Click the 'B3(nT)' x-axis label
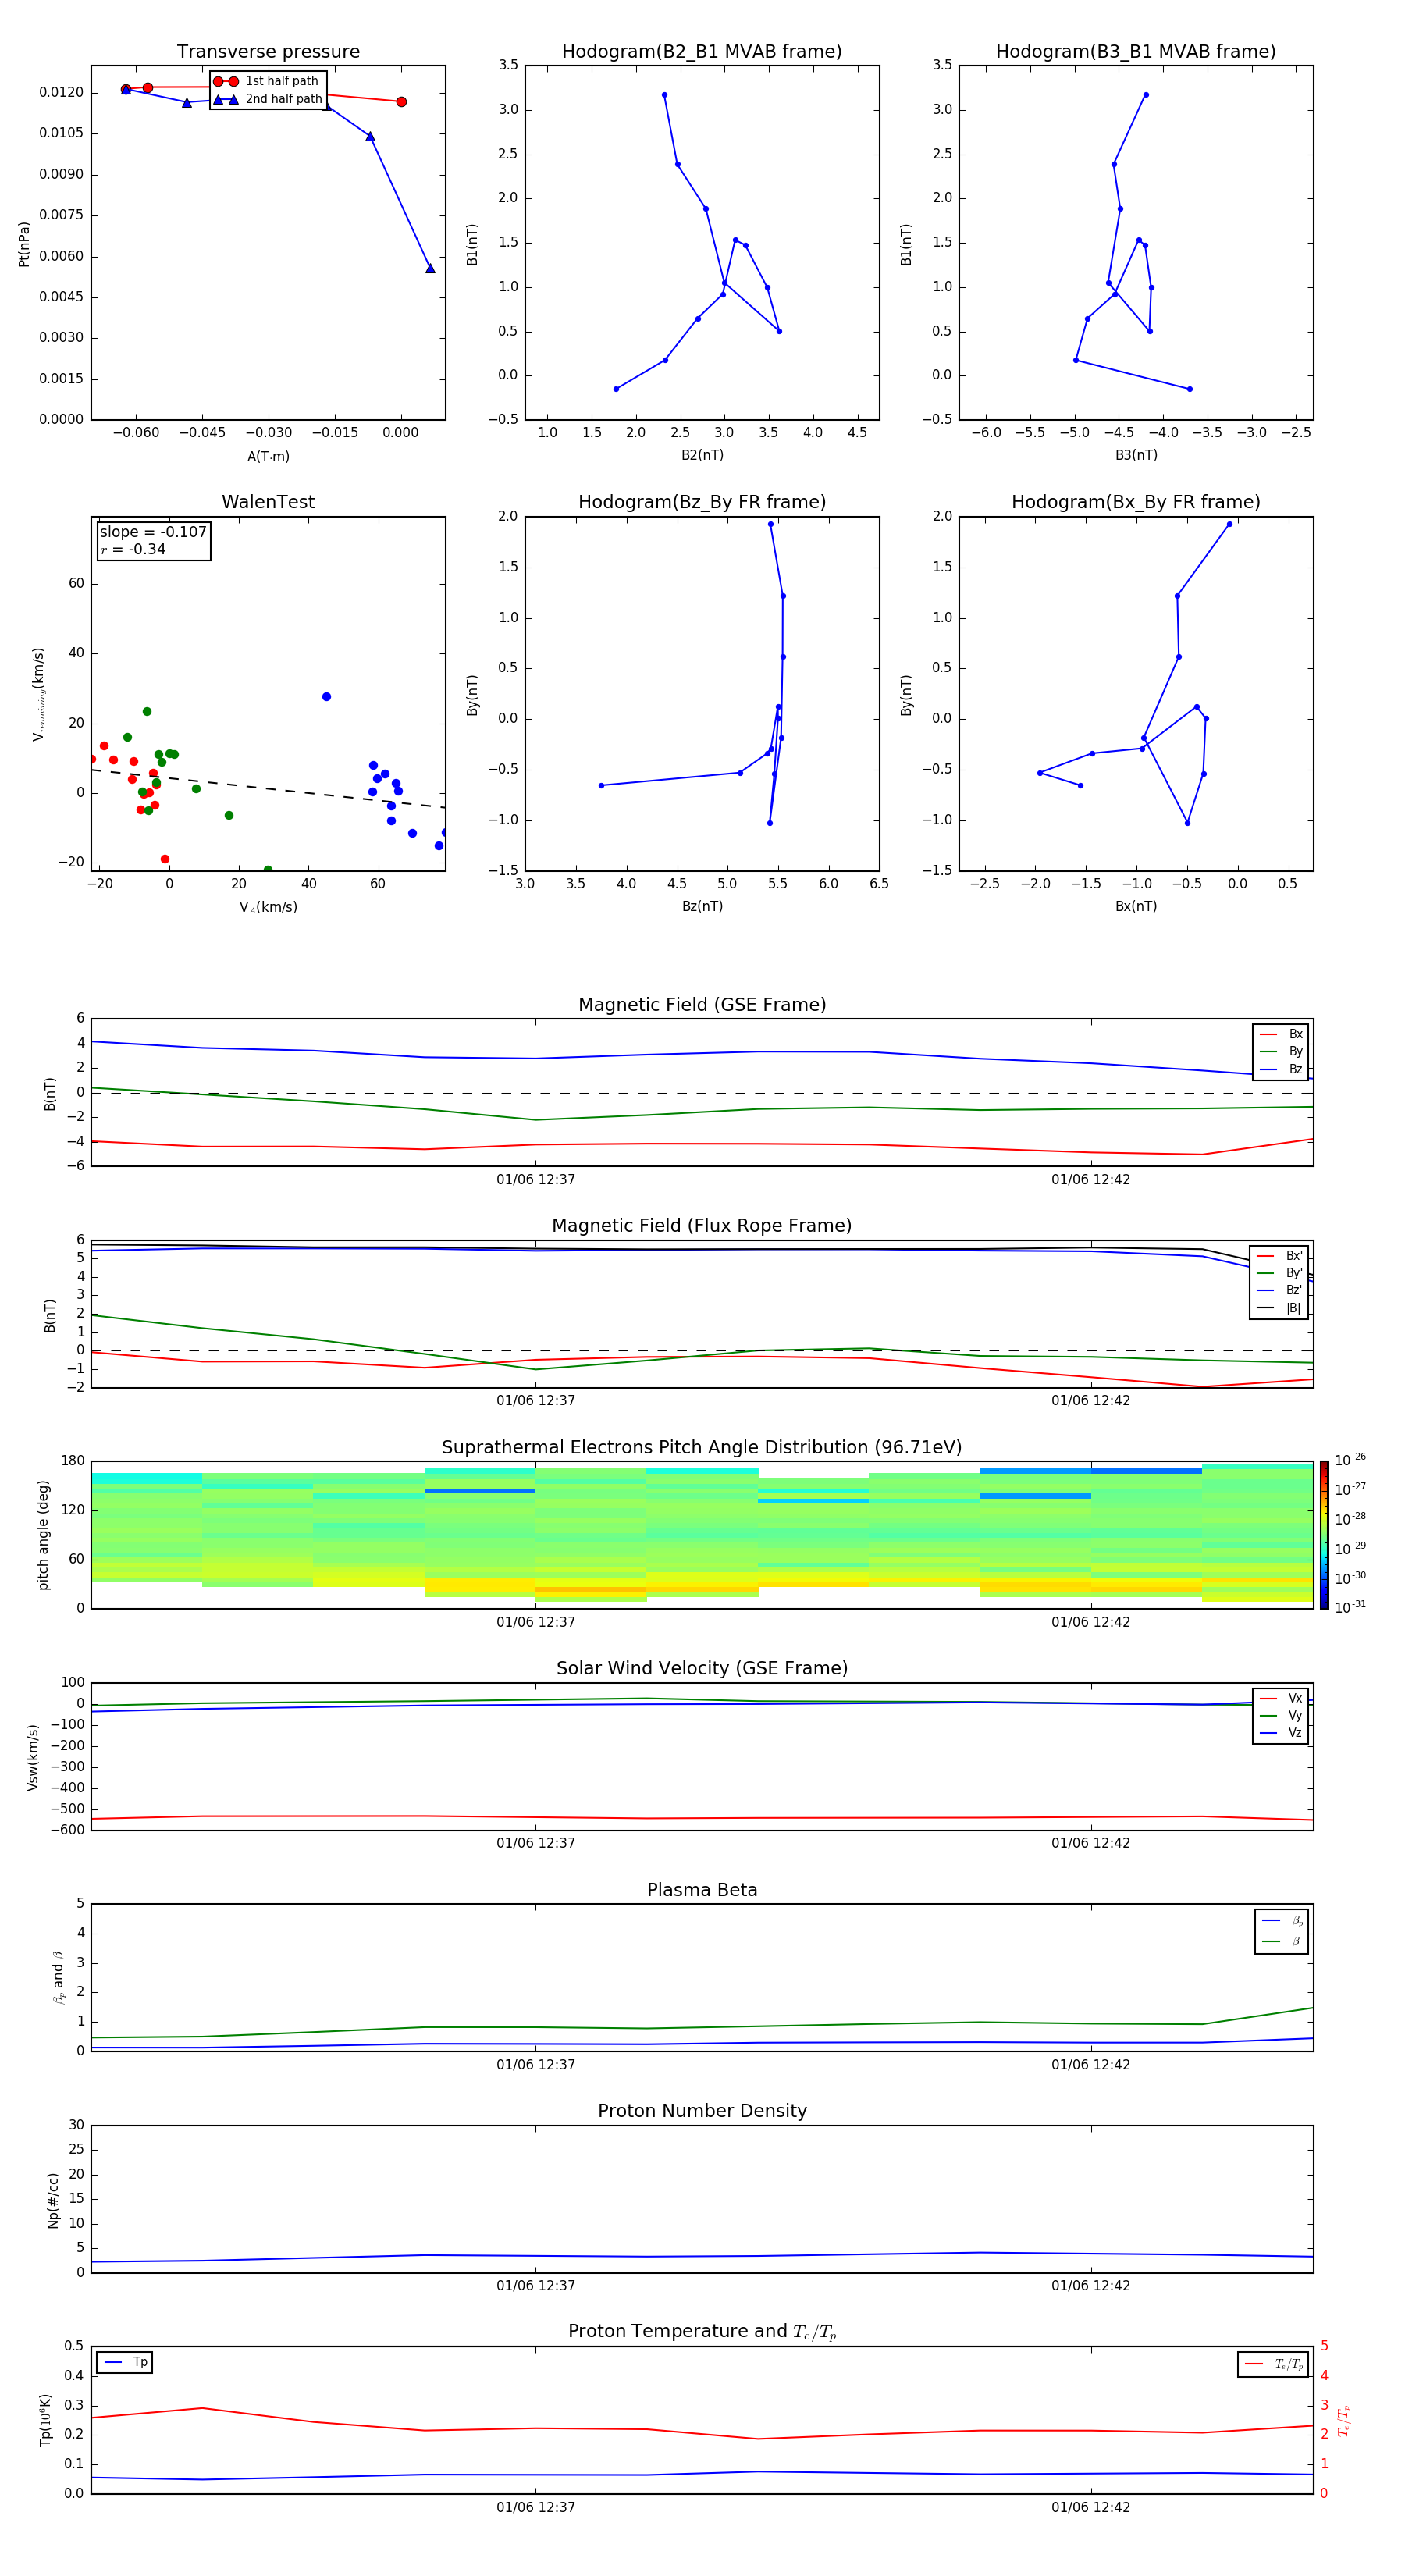Screen dimensions: 1405x2576 (x=1136, y=455)
